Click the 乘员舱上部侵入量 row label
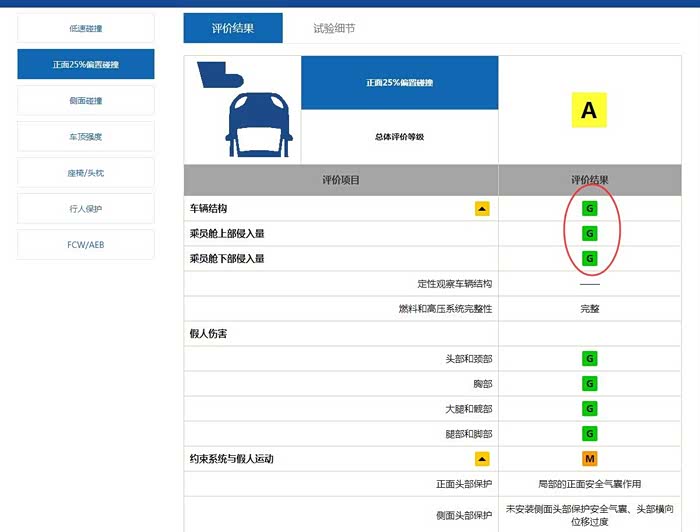700x532 pixels. [227, 233]
